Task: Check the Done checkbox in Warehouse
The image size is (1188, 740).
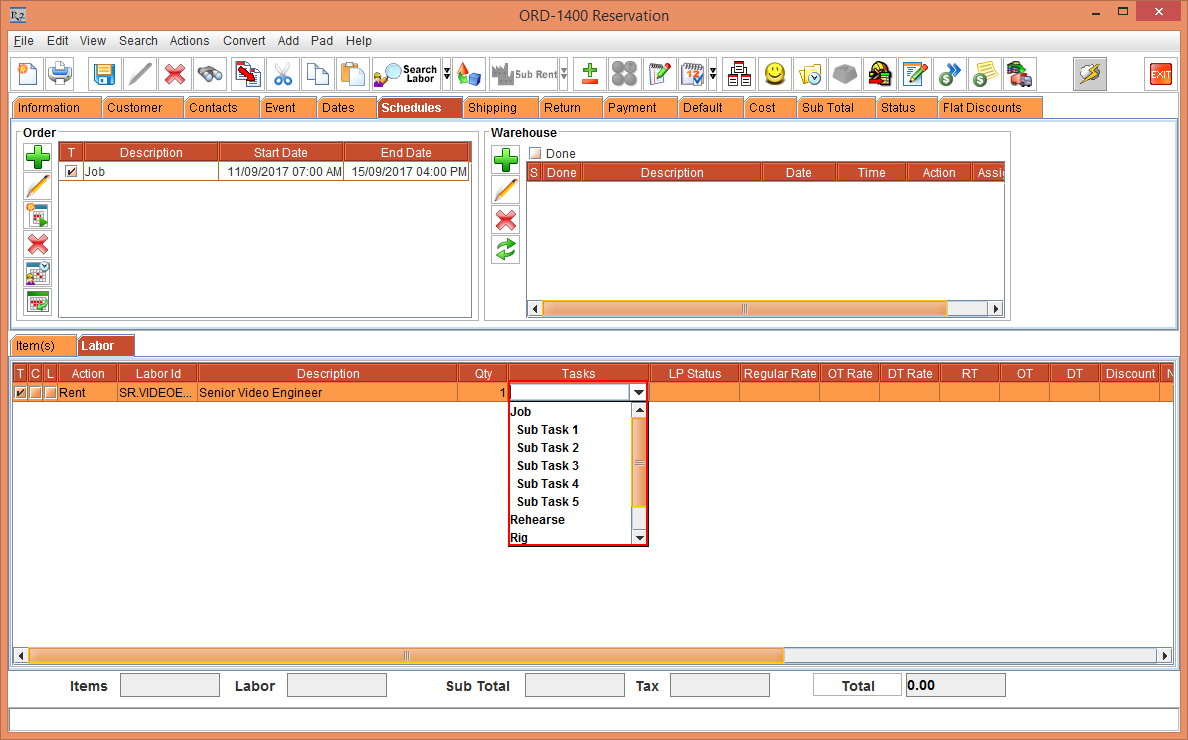Action: pos(535,154)
